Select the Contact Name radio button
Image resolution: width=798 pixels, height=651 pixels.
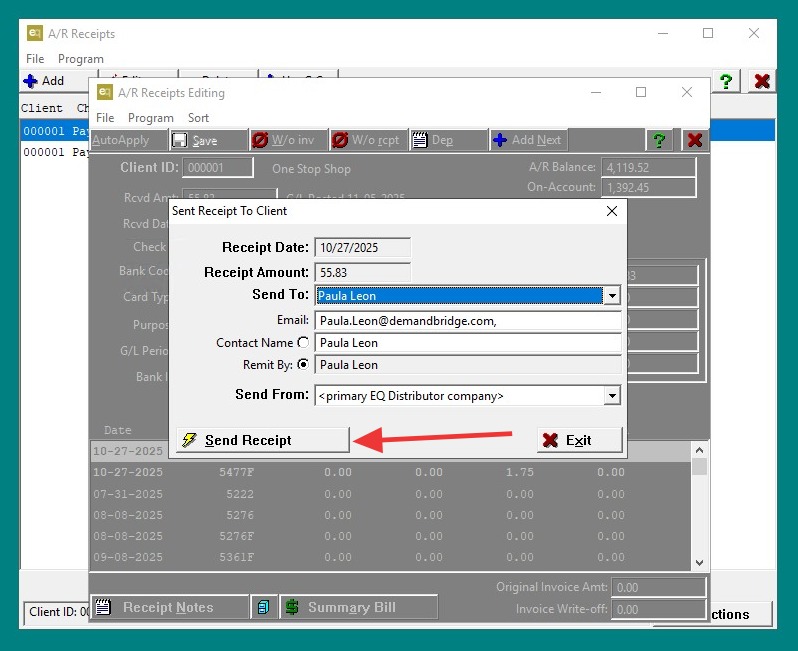303,343
